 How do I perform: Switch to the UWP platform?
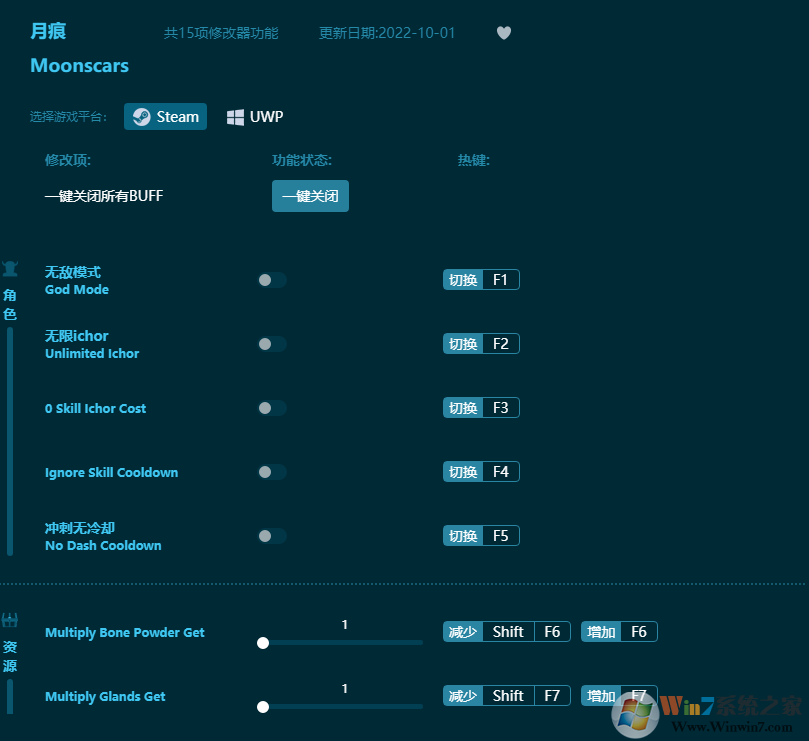pyautogui.click(x=255, y=117)
